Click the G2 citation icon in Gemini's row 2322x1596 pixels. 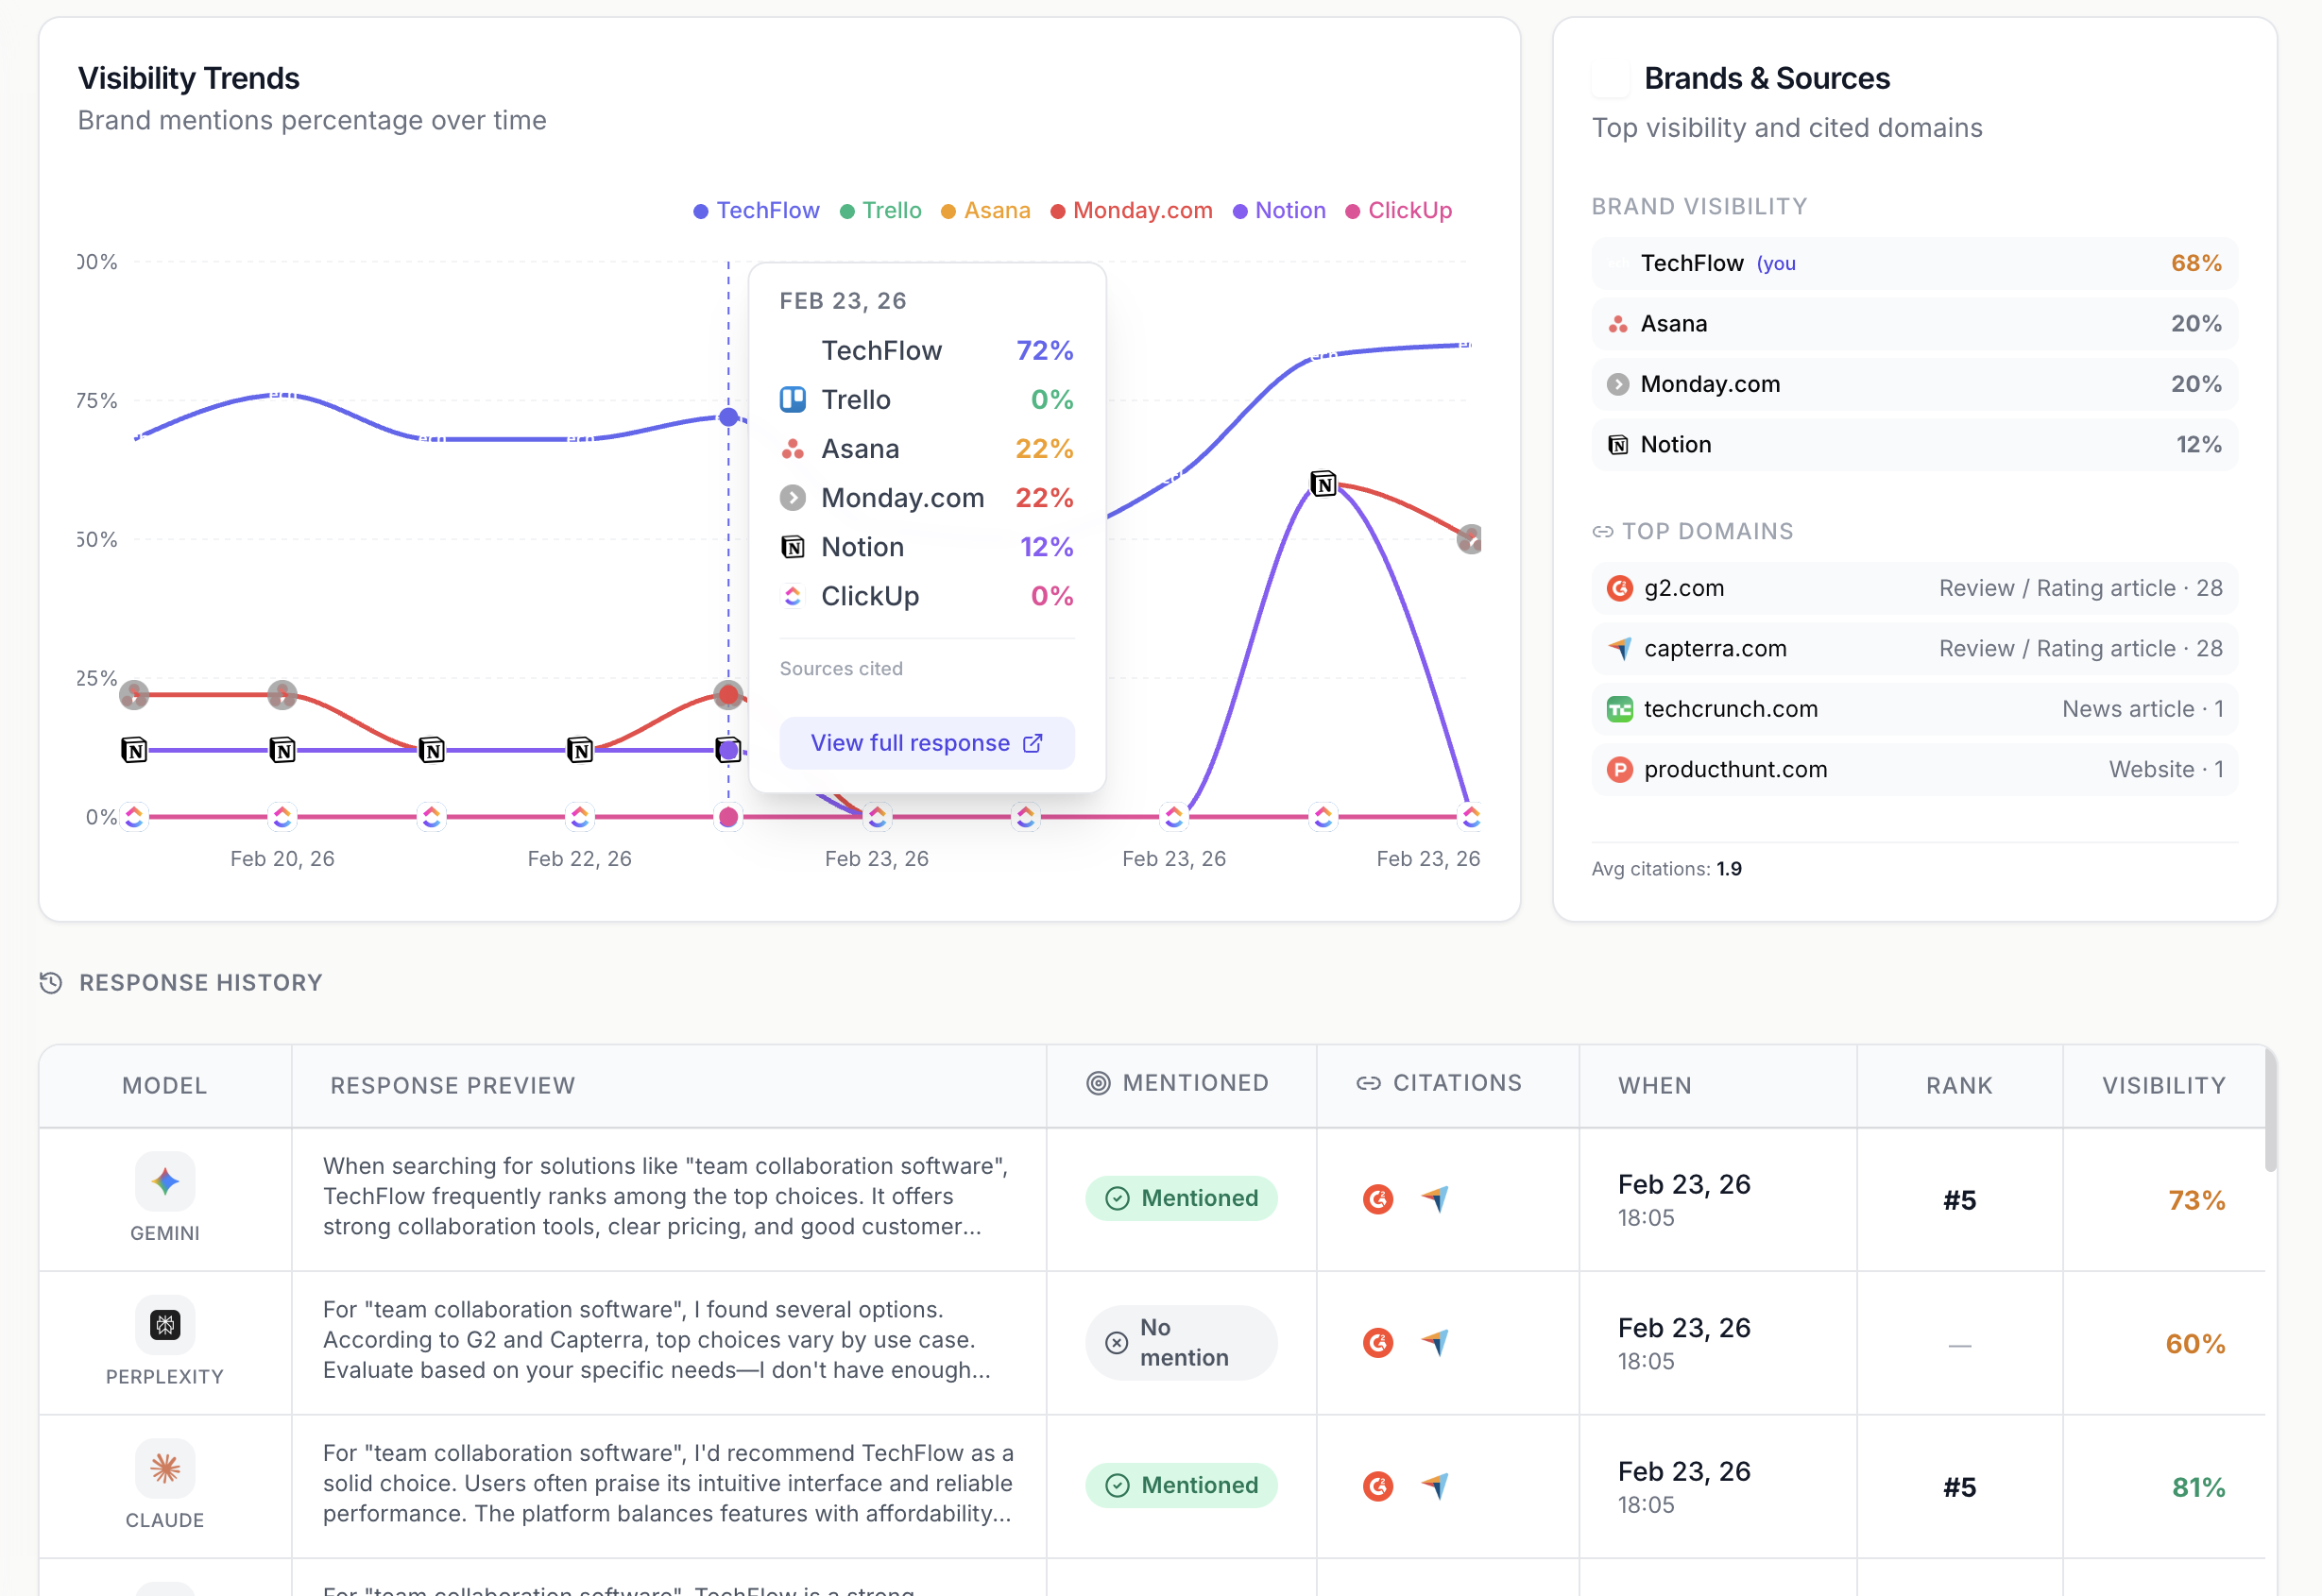coord(1377,1199)
